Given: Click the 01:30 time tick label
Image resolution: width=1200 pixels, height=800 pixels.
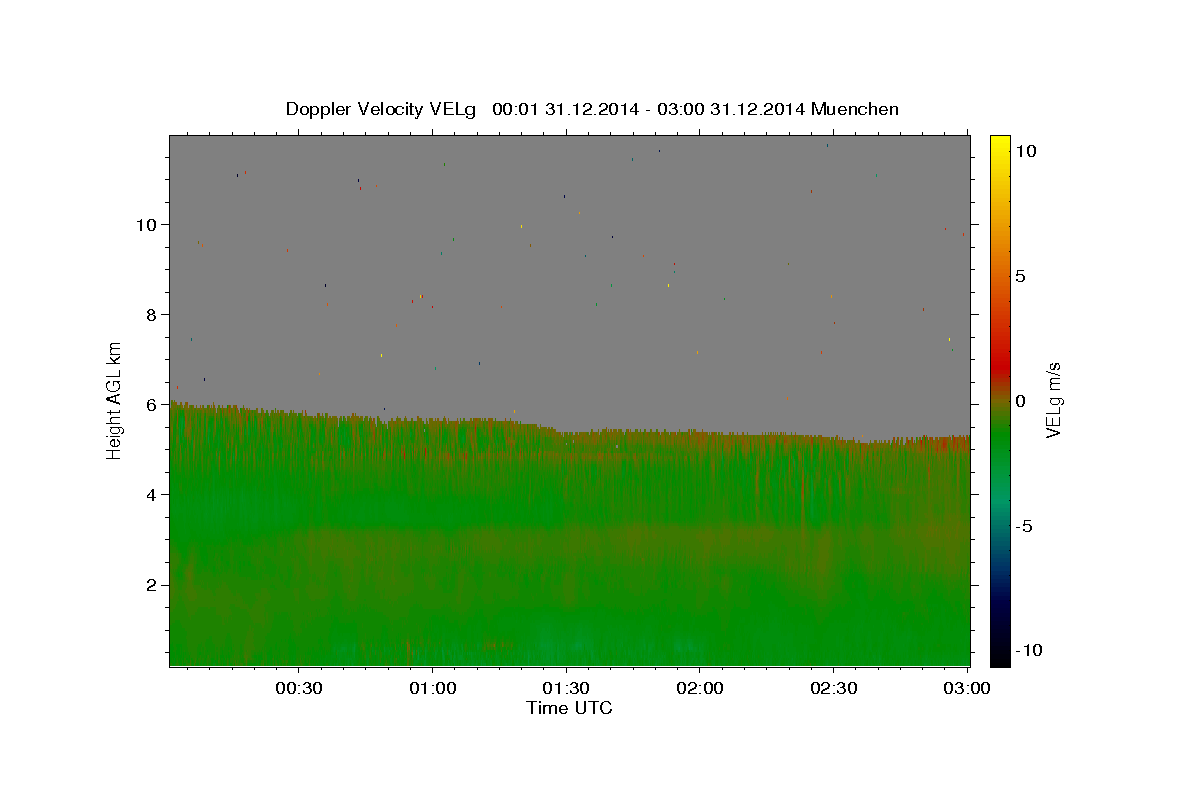Looking at the screenshot, I should [x=566, y=688].
